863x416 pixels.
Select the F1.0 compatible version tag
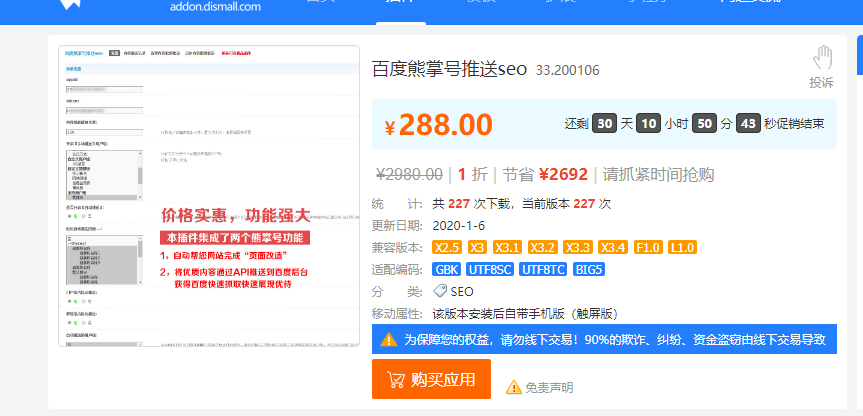(x=647, y=247)
